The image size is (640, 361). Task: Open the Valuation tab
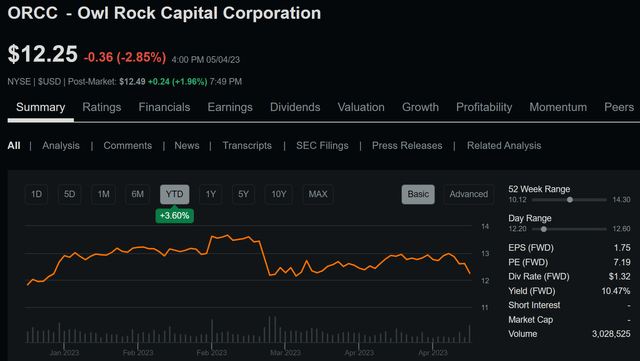[x=361, y=107]
